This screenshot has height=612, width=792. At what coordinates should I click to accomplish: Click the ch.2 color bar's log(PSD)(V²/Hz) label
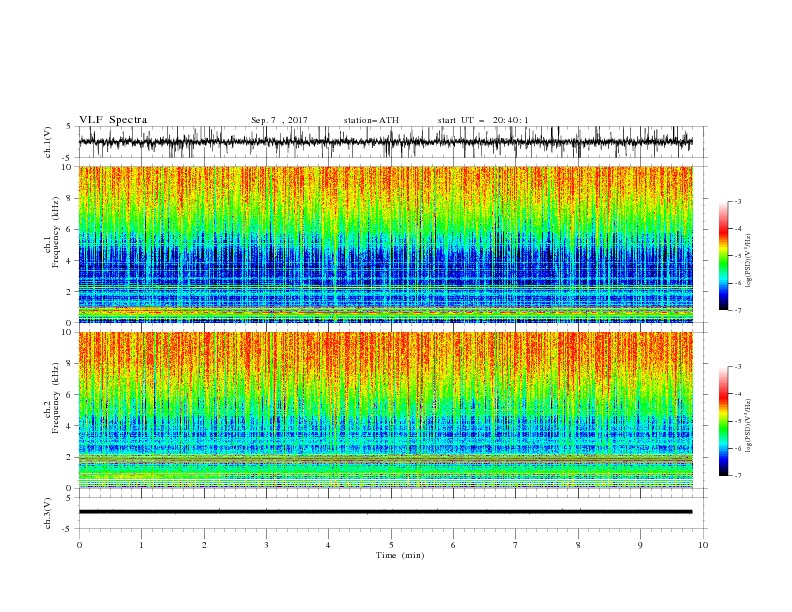pos(748,426)
